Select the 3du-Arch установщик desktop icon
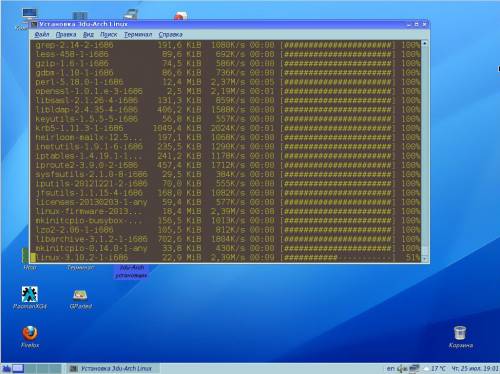The width and height of the screenshot is (500, 374). point(131,271)
